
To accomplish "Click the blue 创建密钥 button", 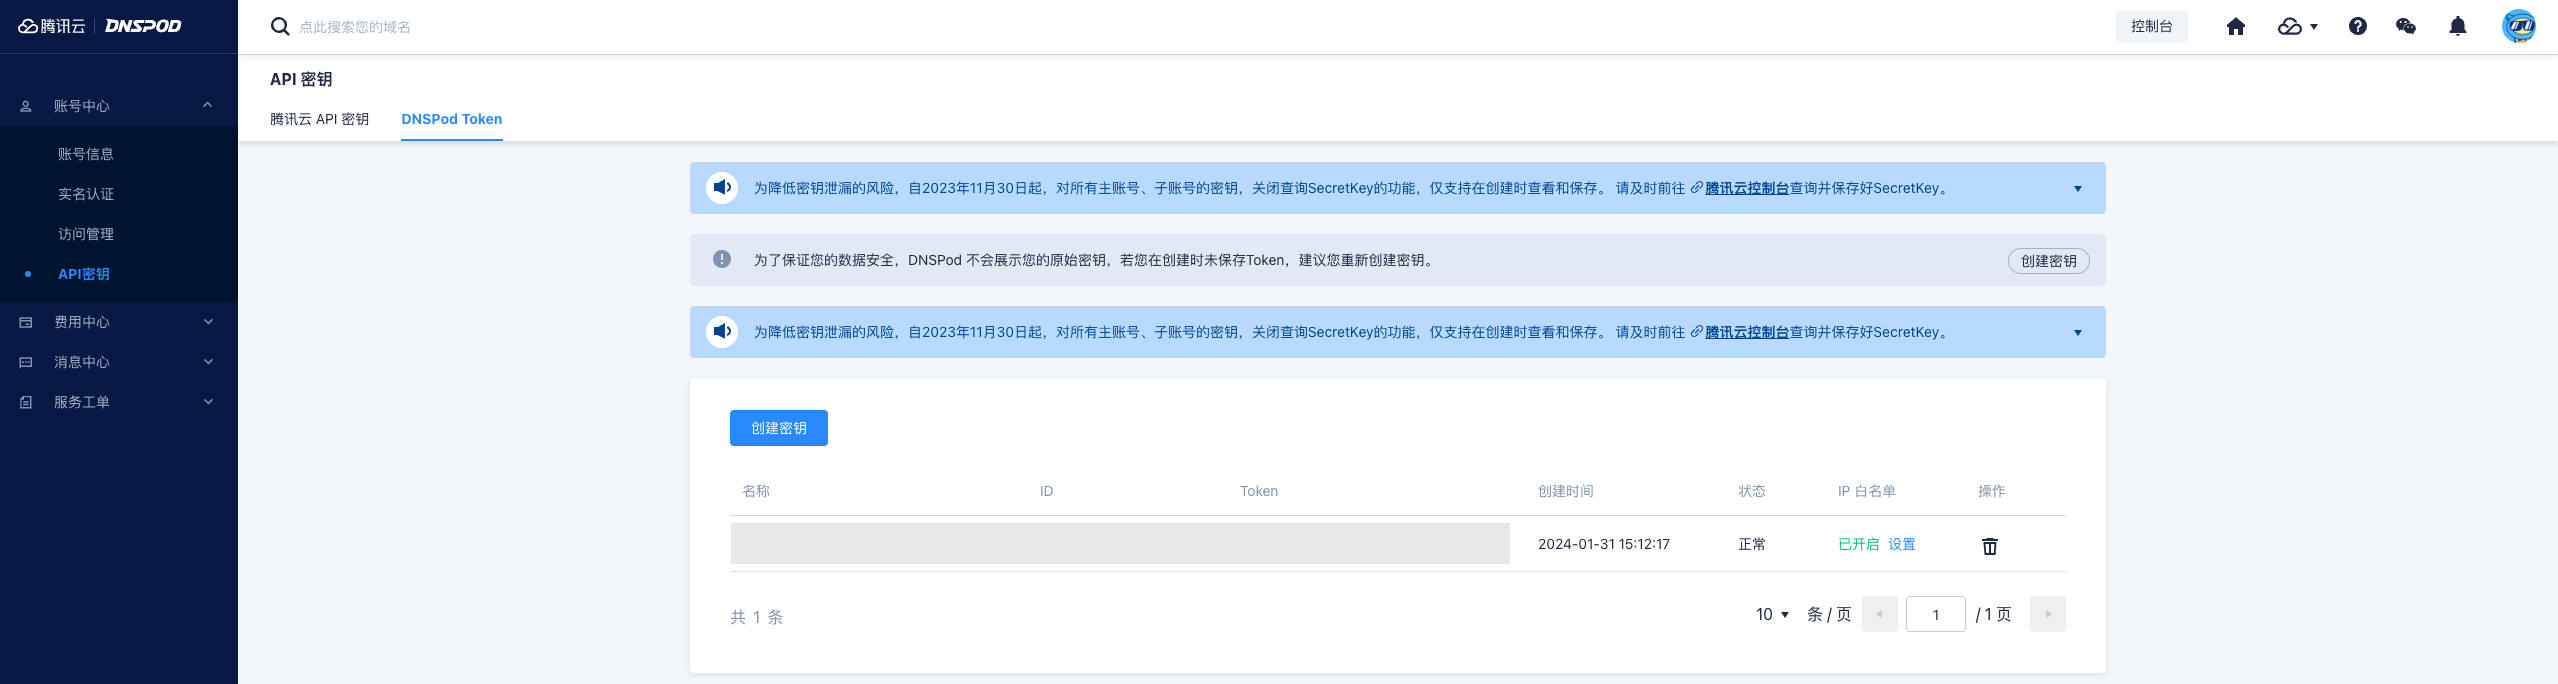I will tap(779, 428).
